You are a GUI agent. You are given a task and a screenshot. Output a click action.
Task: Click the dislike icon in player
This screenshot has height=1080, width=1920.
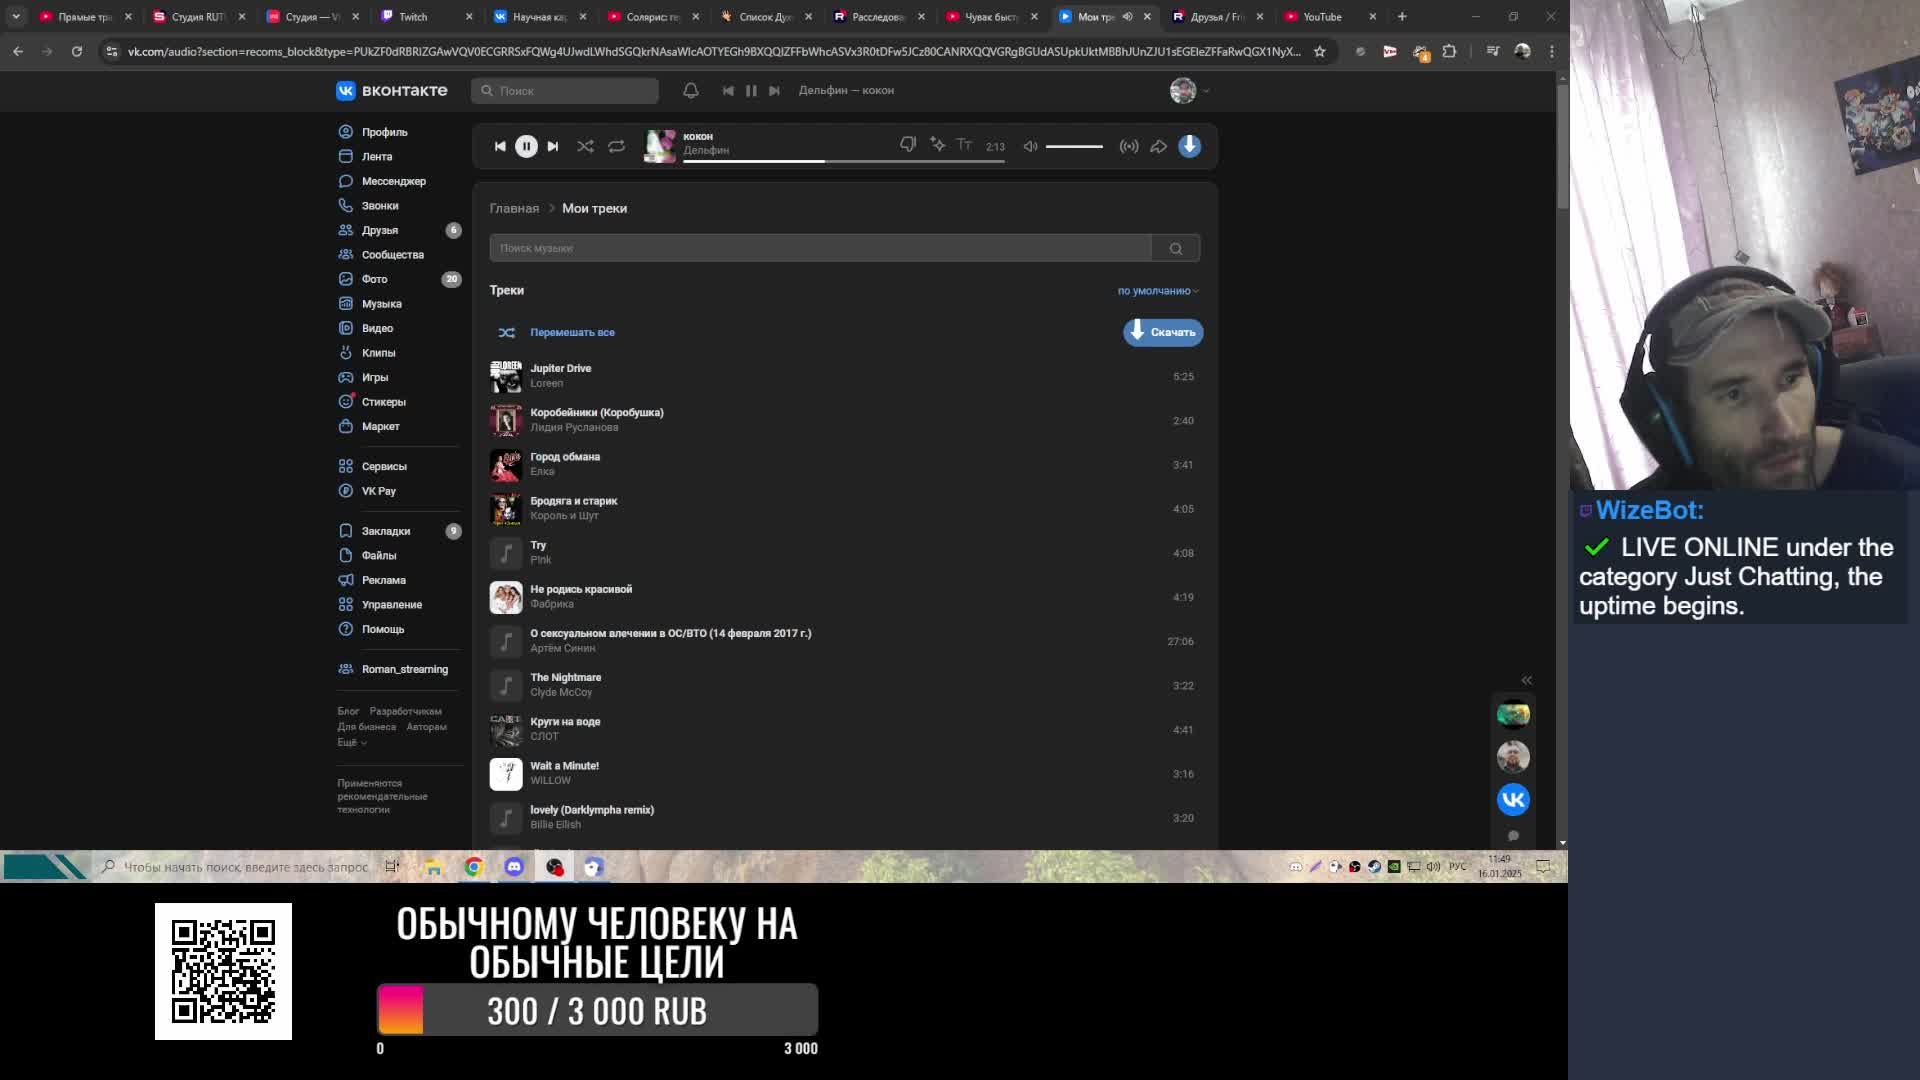tap(907, 145)
